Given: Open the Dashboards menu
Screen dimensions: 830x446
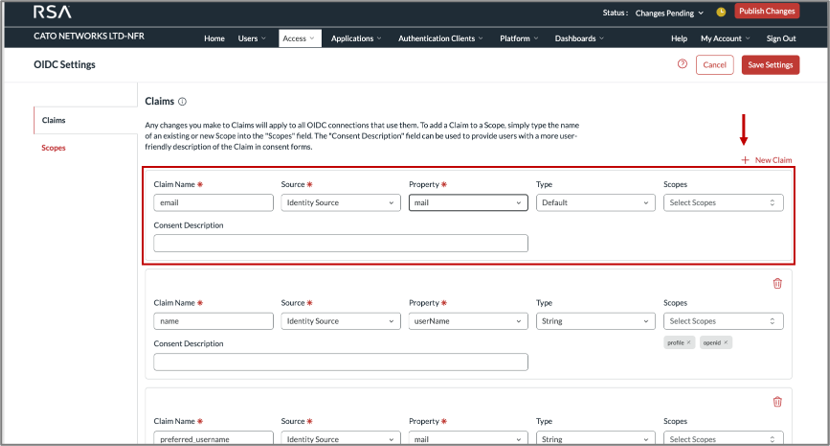Looking at the screenshot, I should [x=579, y=39].
